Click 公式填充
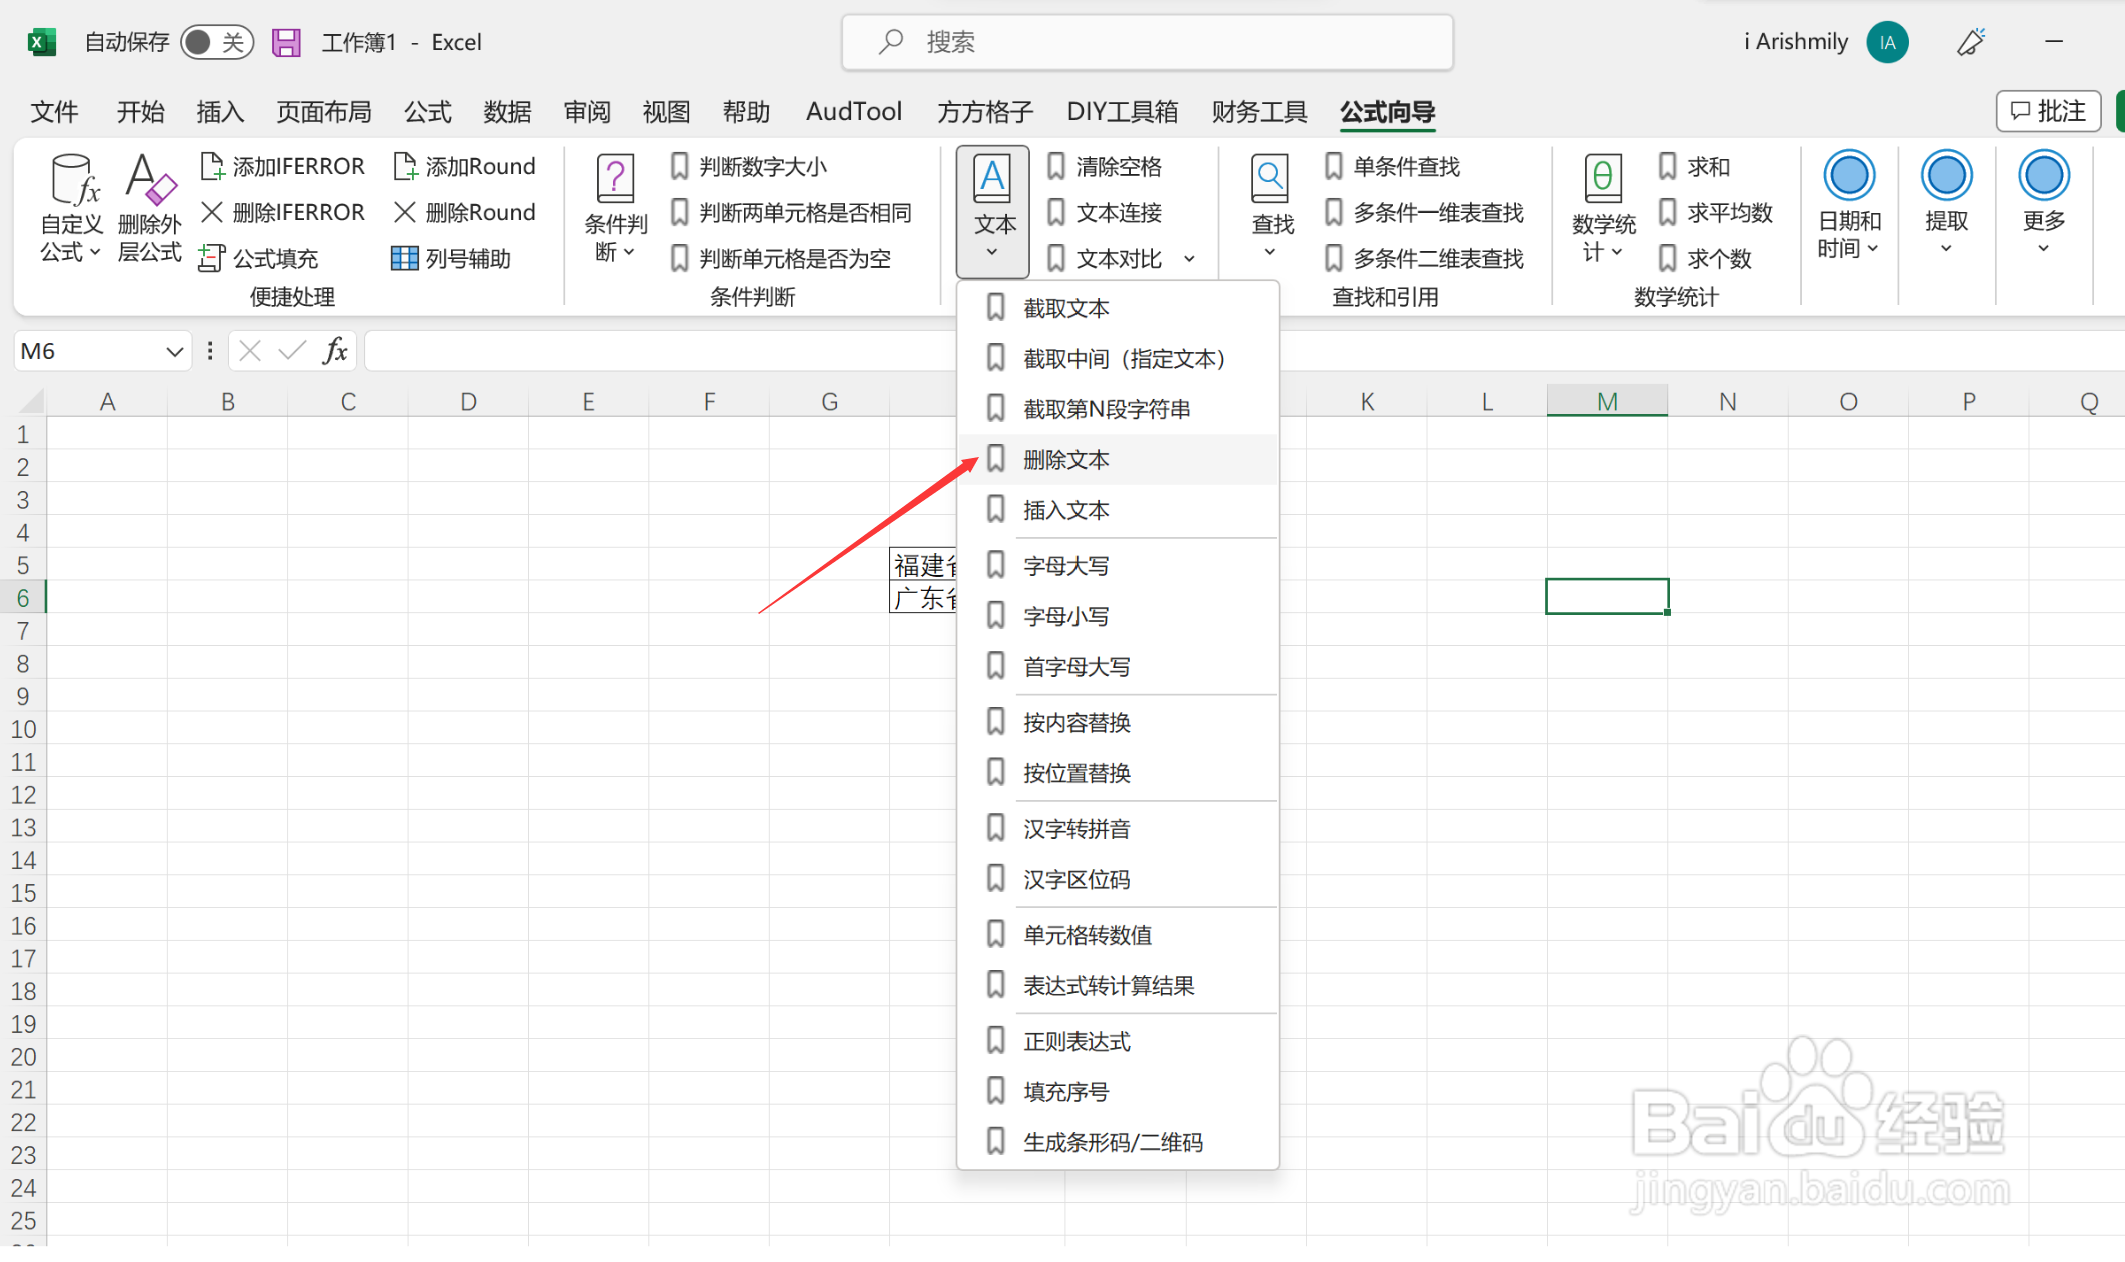Screen dimensions: 2125x1262 point(259,258)
